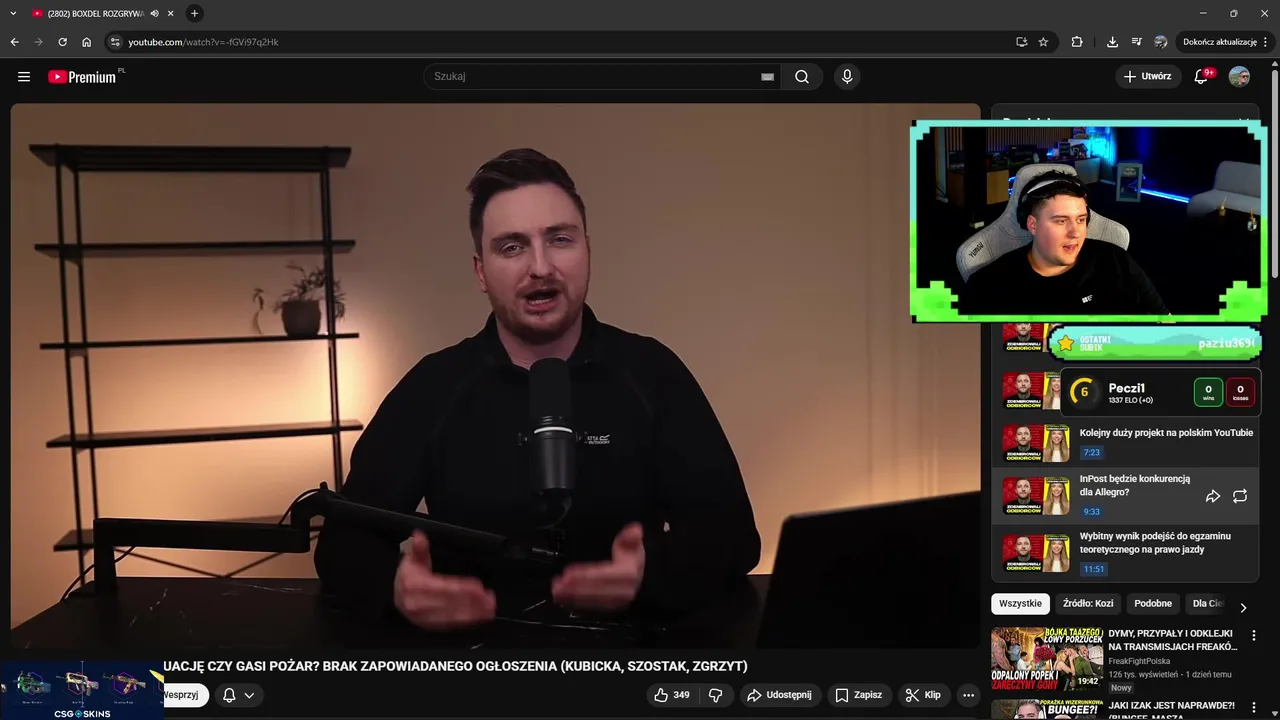Dislike the video
The height and width of the screenshot is (720, 1280).
pyautogui.click(x=716, y=695)
